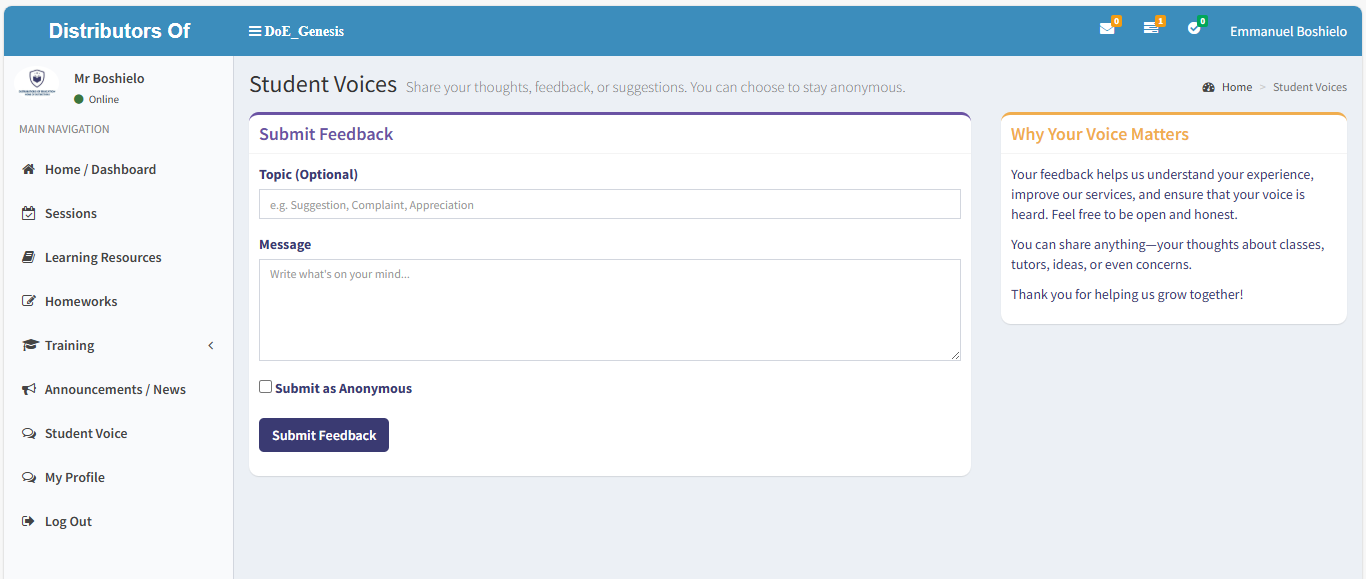The width and height of the screenshot is (1366, 579).
Task: Click into the Message text area
Action: click(x=609, y=310)
